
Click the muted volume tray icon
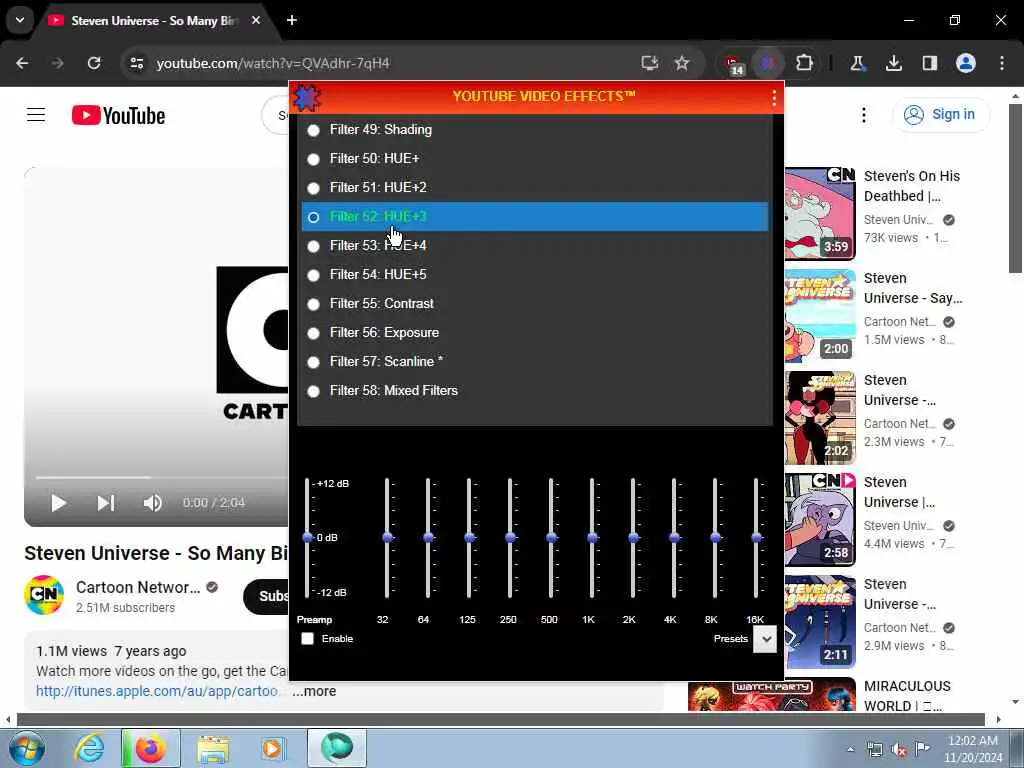coord(899,750)
